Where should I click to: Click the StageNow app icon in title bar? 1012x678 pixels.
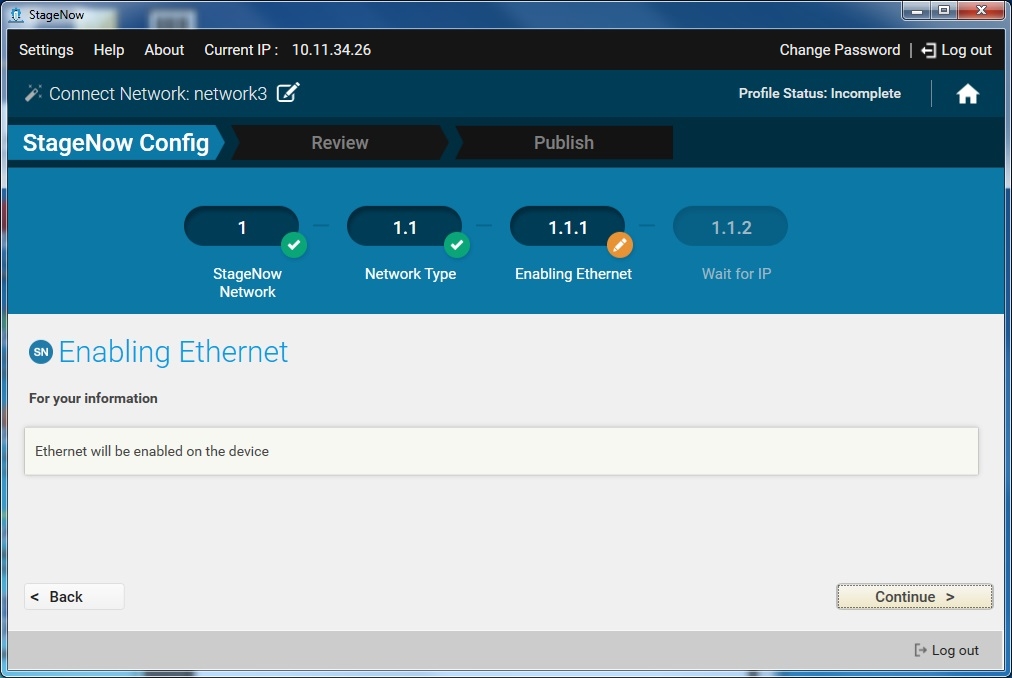[15, 14]
